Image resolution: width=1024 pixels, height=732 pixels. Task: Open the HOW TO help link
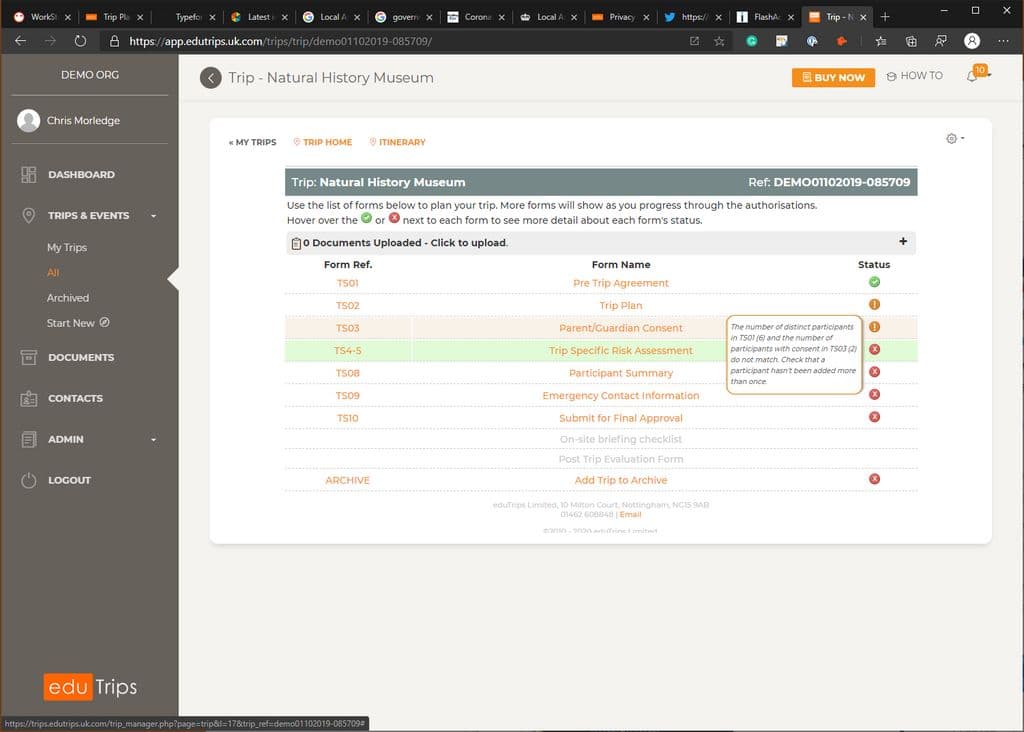[x=914, y=76]
